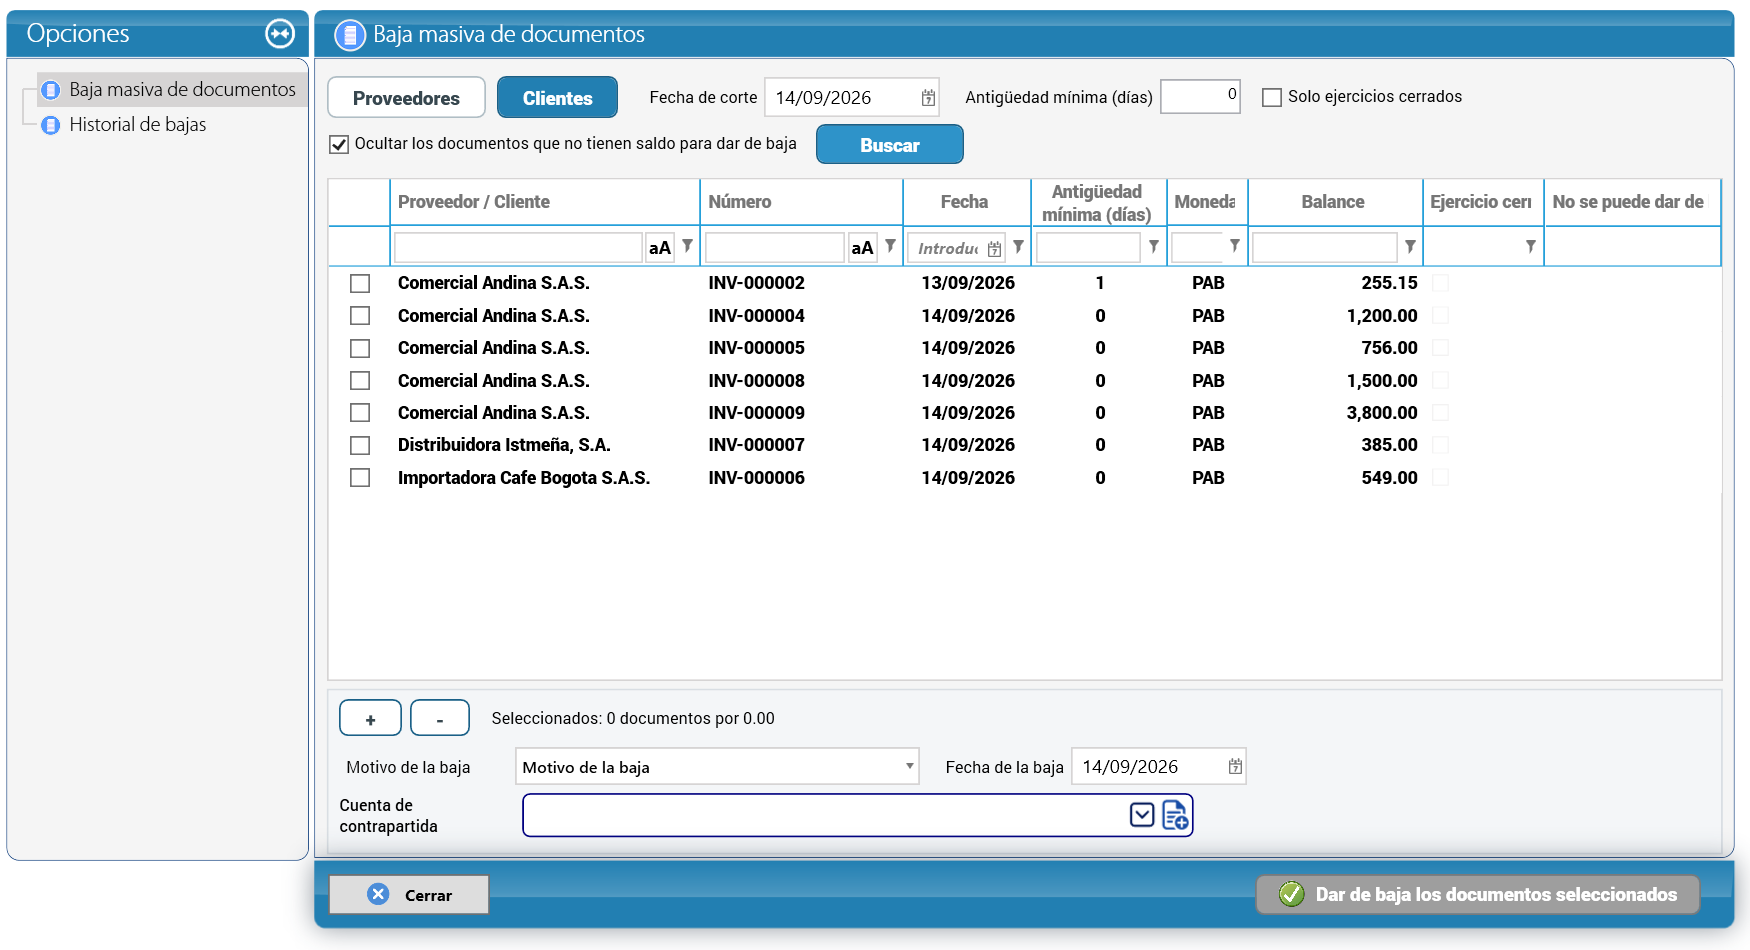The height and width of the screenshot is (950, 1750).
Task: Toggle case-sensitive filter for Proveedor / Cliente column
Action: [660, 248]
